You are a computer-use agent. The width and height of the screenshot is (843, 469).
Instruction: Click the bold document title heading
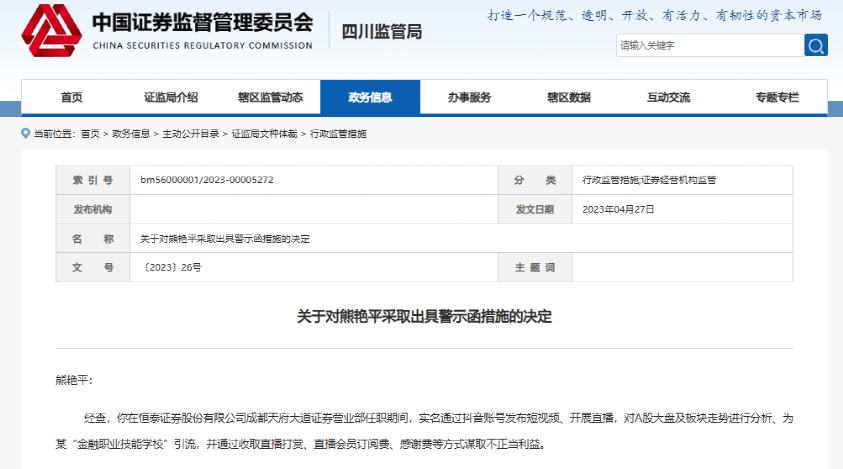click(x=424, y=316)
